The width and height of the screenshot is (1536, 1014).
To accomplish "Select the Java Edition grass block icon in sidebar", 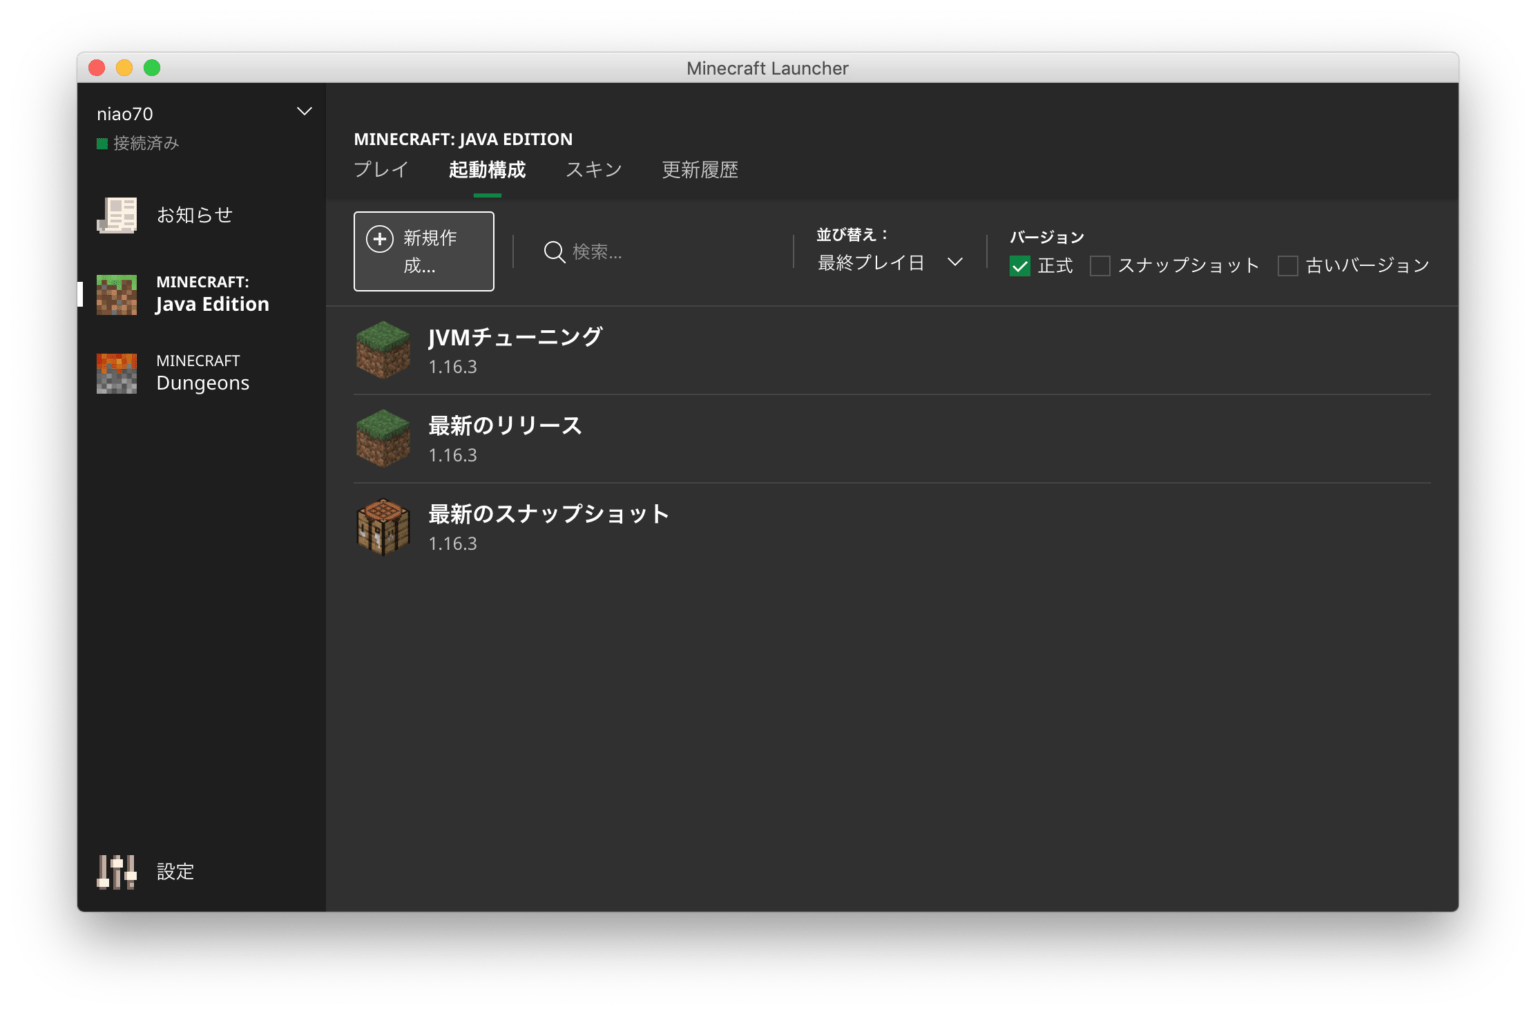I will [x=117, y=294].
